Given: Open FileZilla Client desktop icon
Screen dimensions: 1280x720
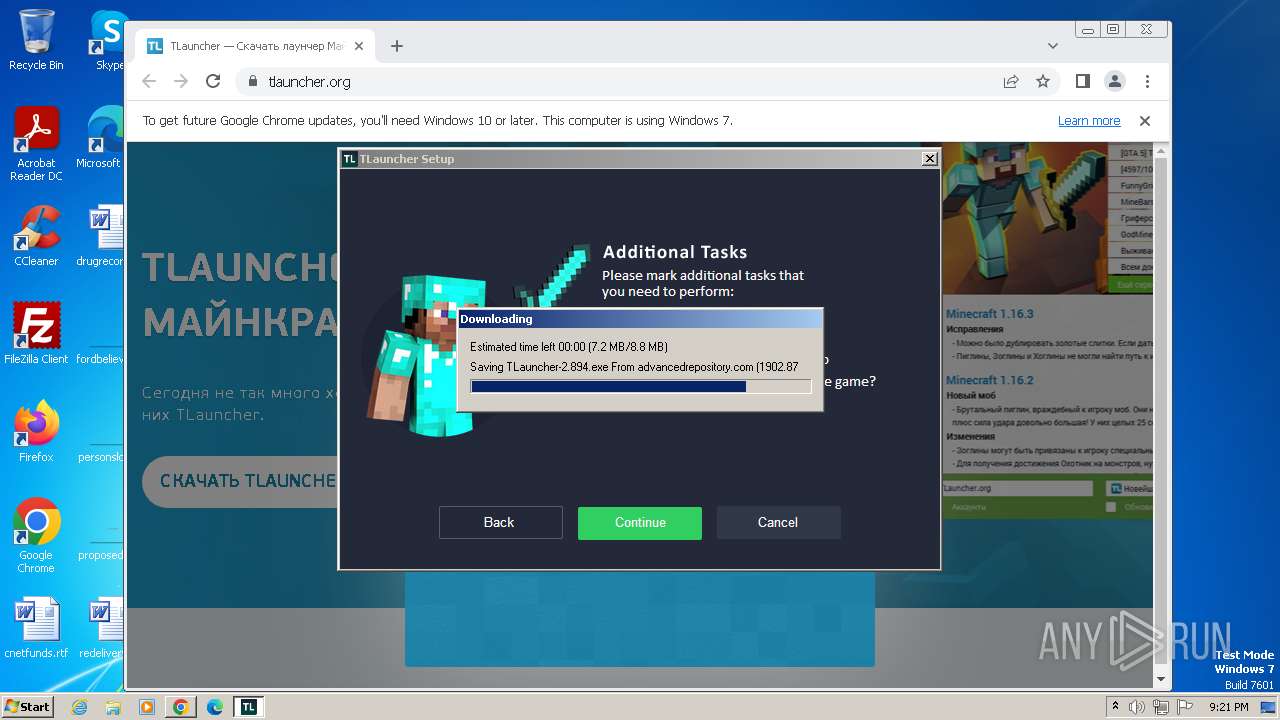Looking at the screenshot, I should (36, 333).
